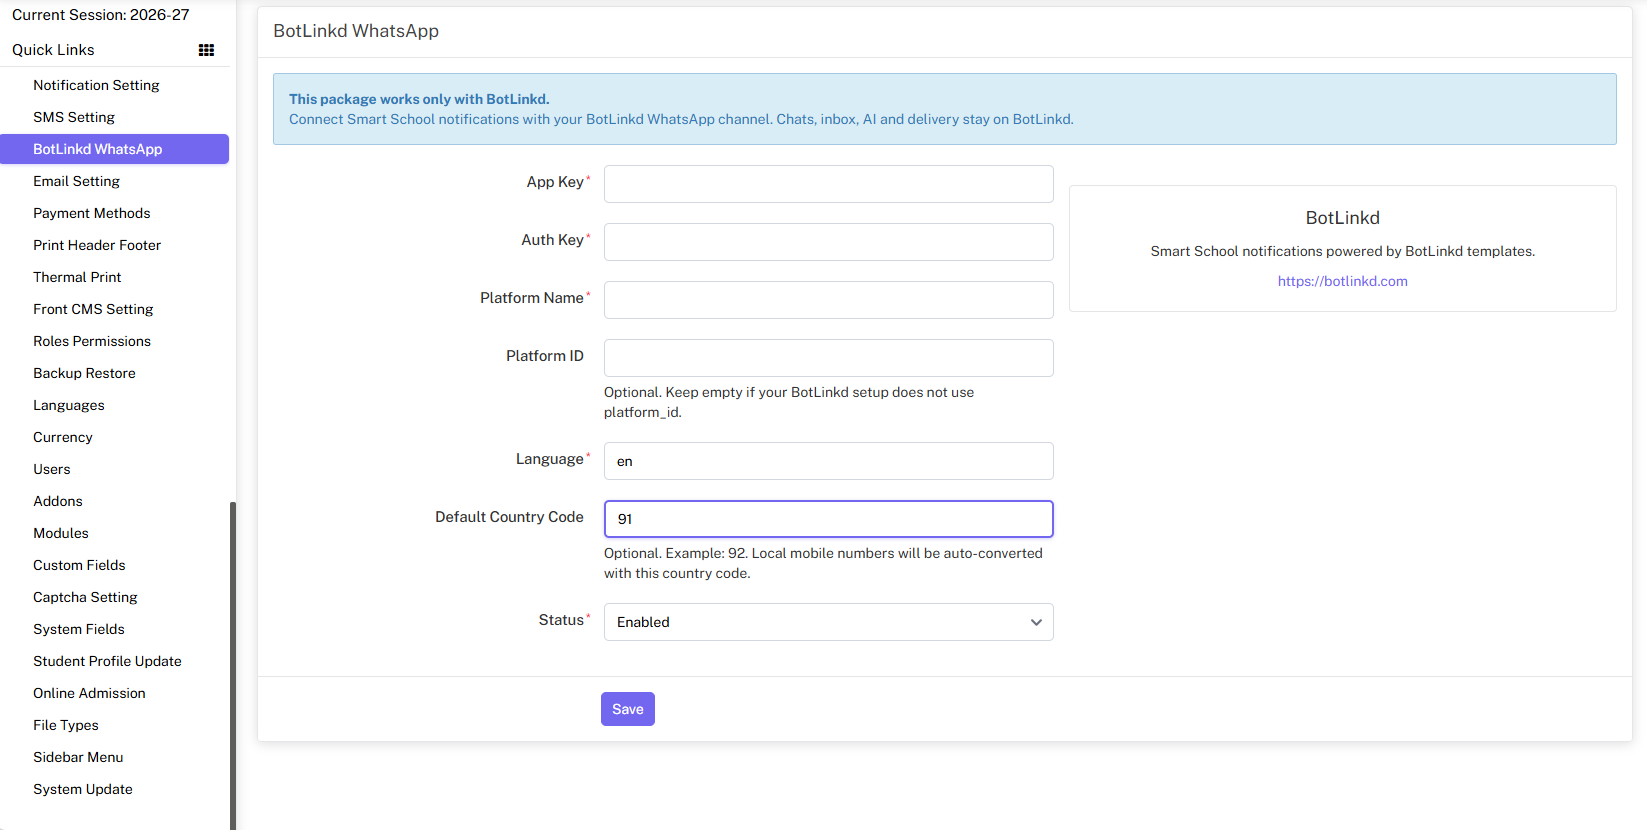Go to Backup Restore
The image size is (1647, 830).
pos(84,373)
